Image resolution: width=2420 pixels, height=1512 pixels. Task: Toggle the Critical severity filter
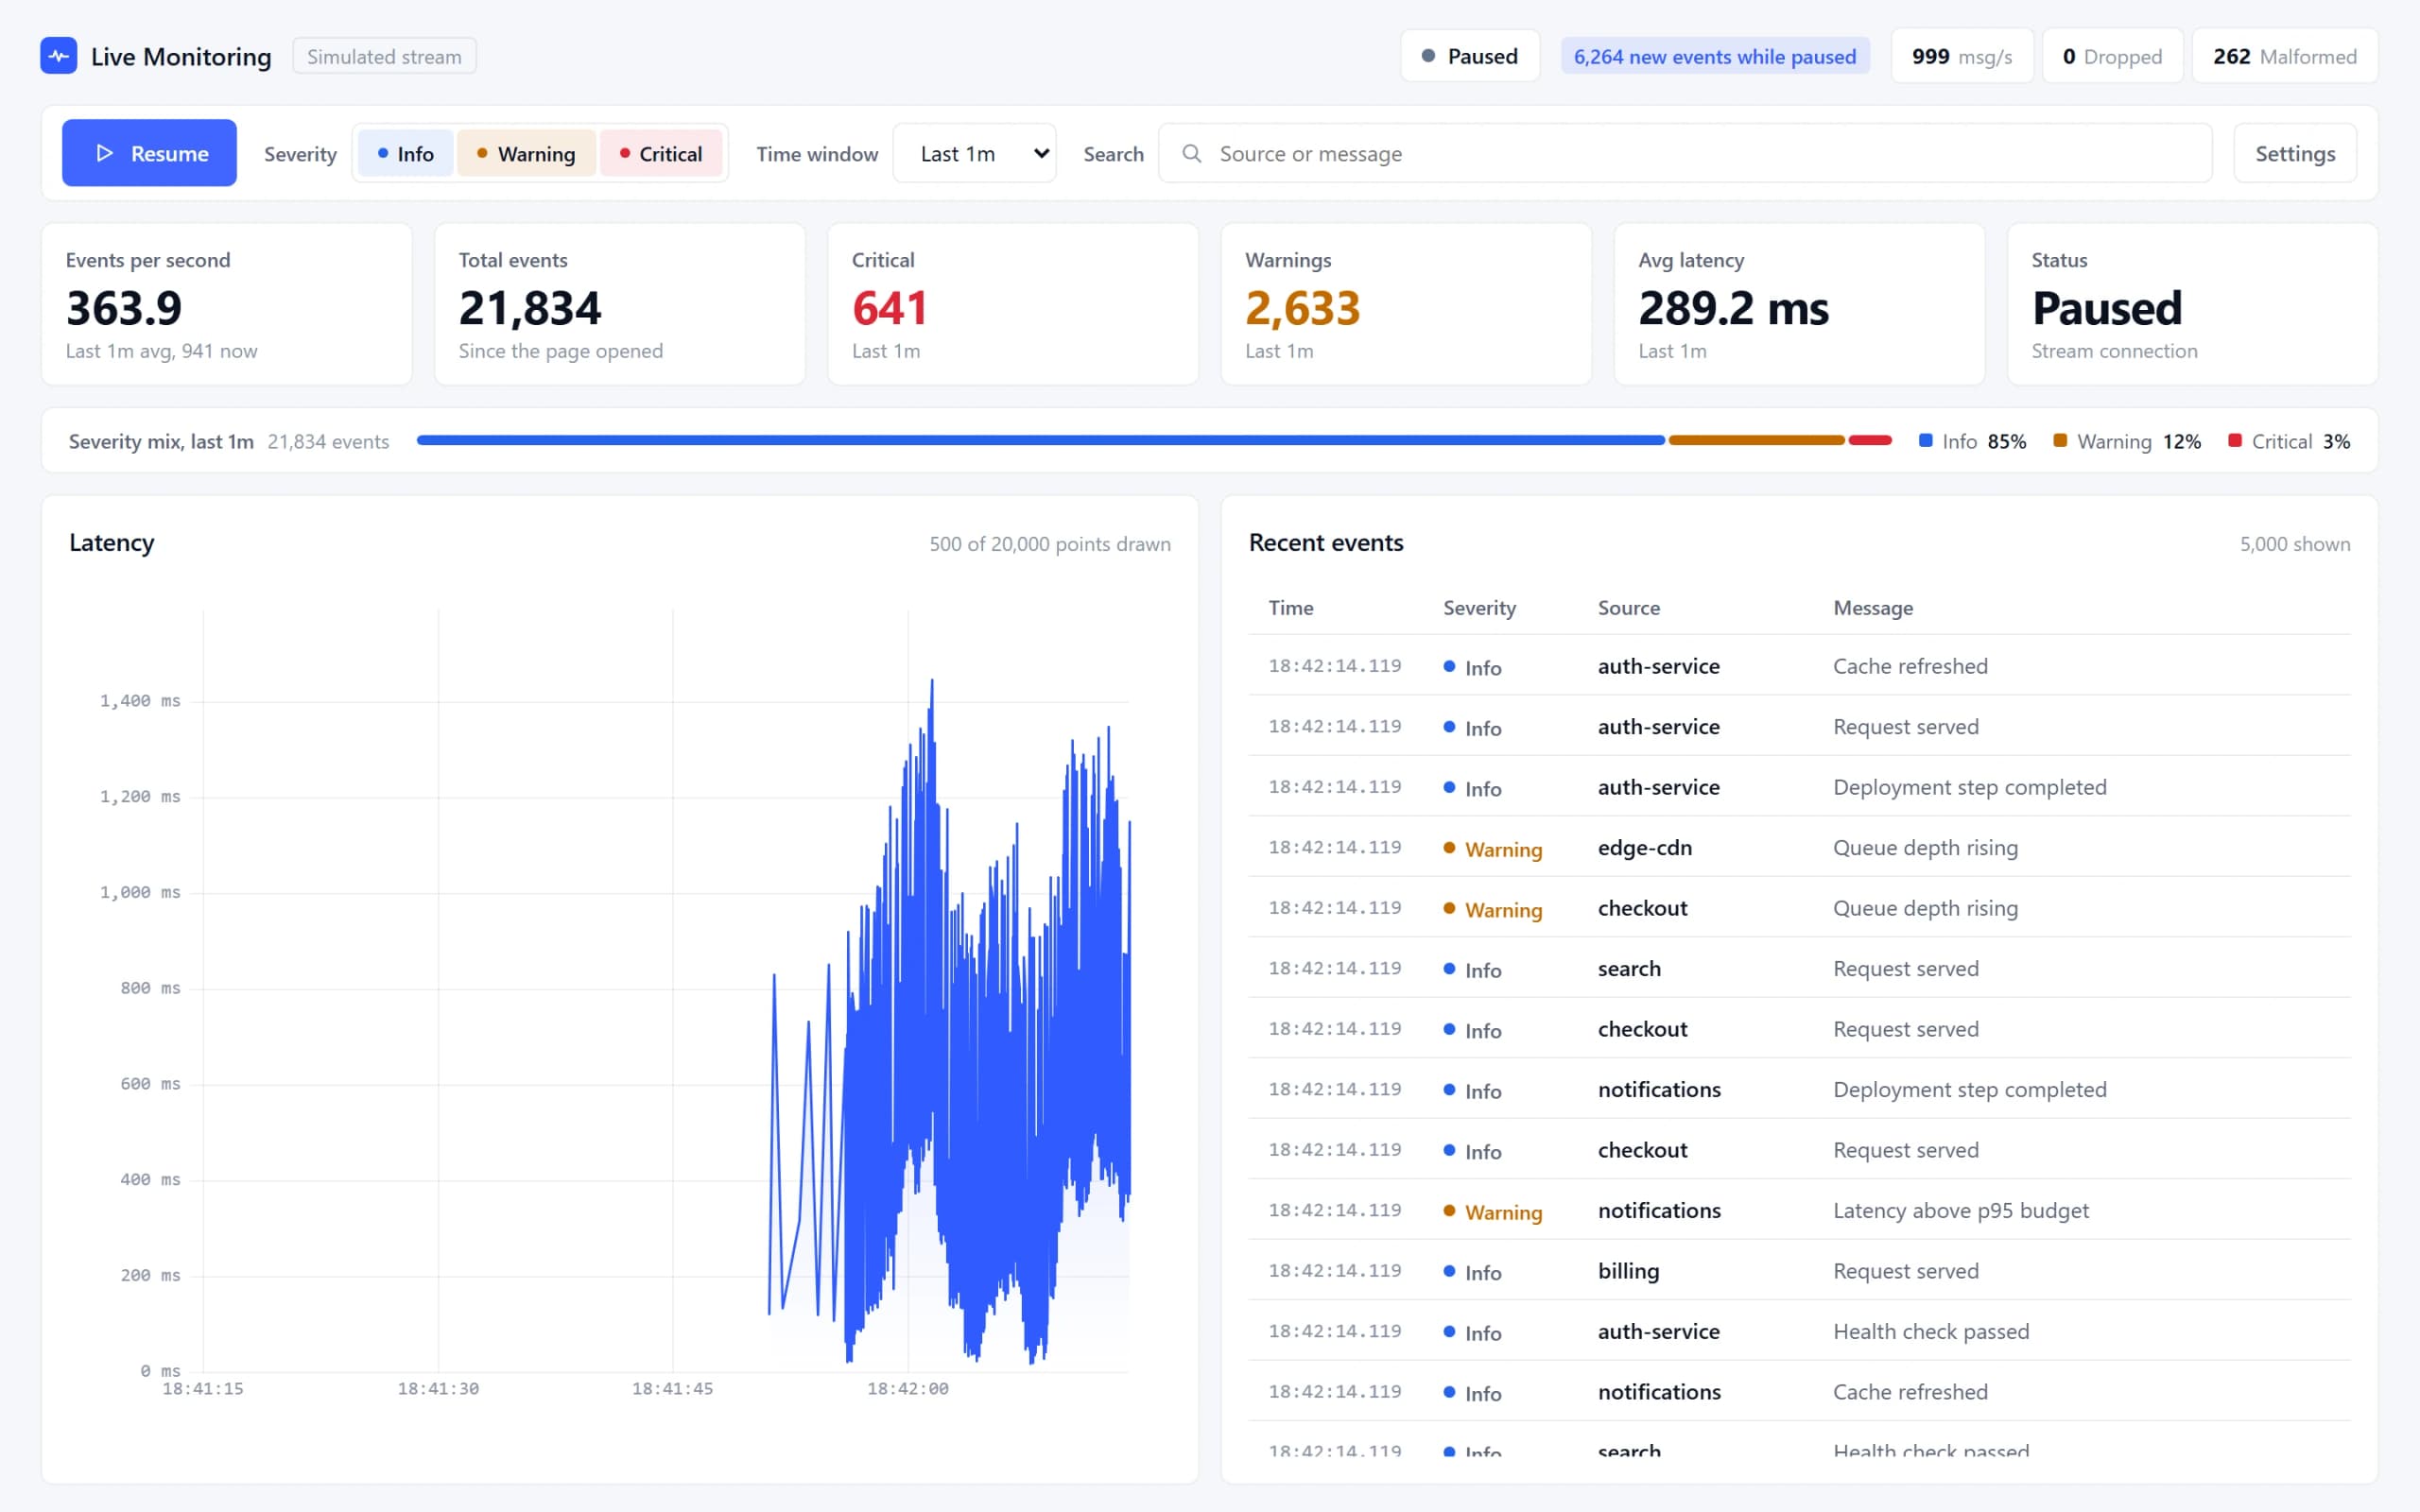660,153
